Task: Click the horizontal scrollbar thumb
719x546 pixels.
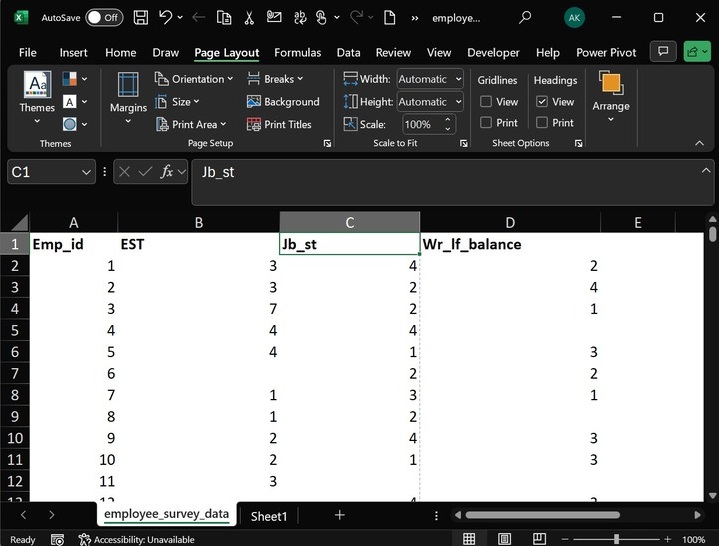Action: click(542, 515)
